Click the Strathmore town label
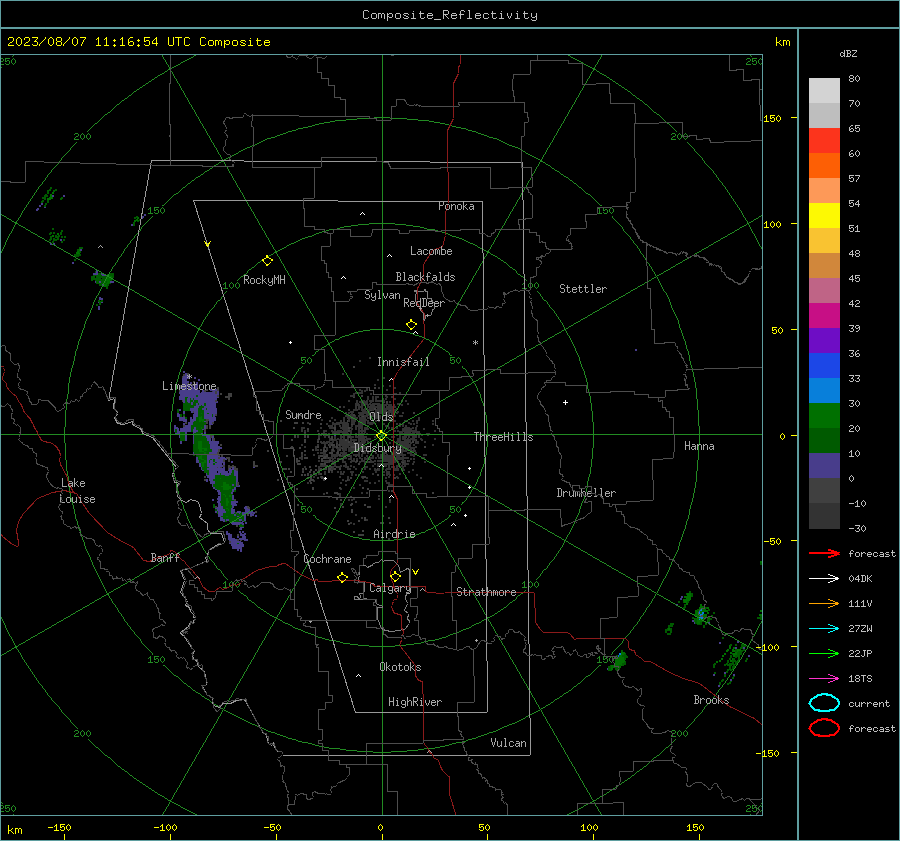Viewport: 900px width, 841px height. coord(486,592)
